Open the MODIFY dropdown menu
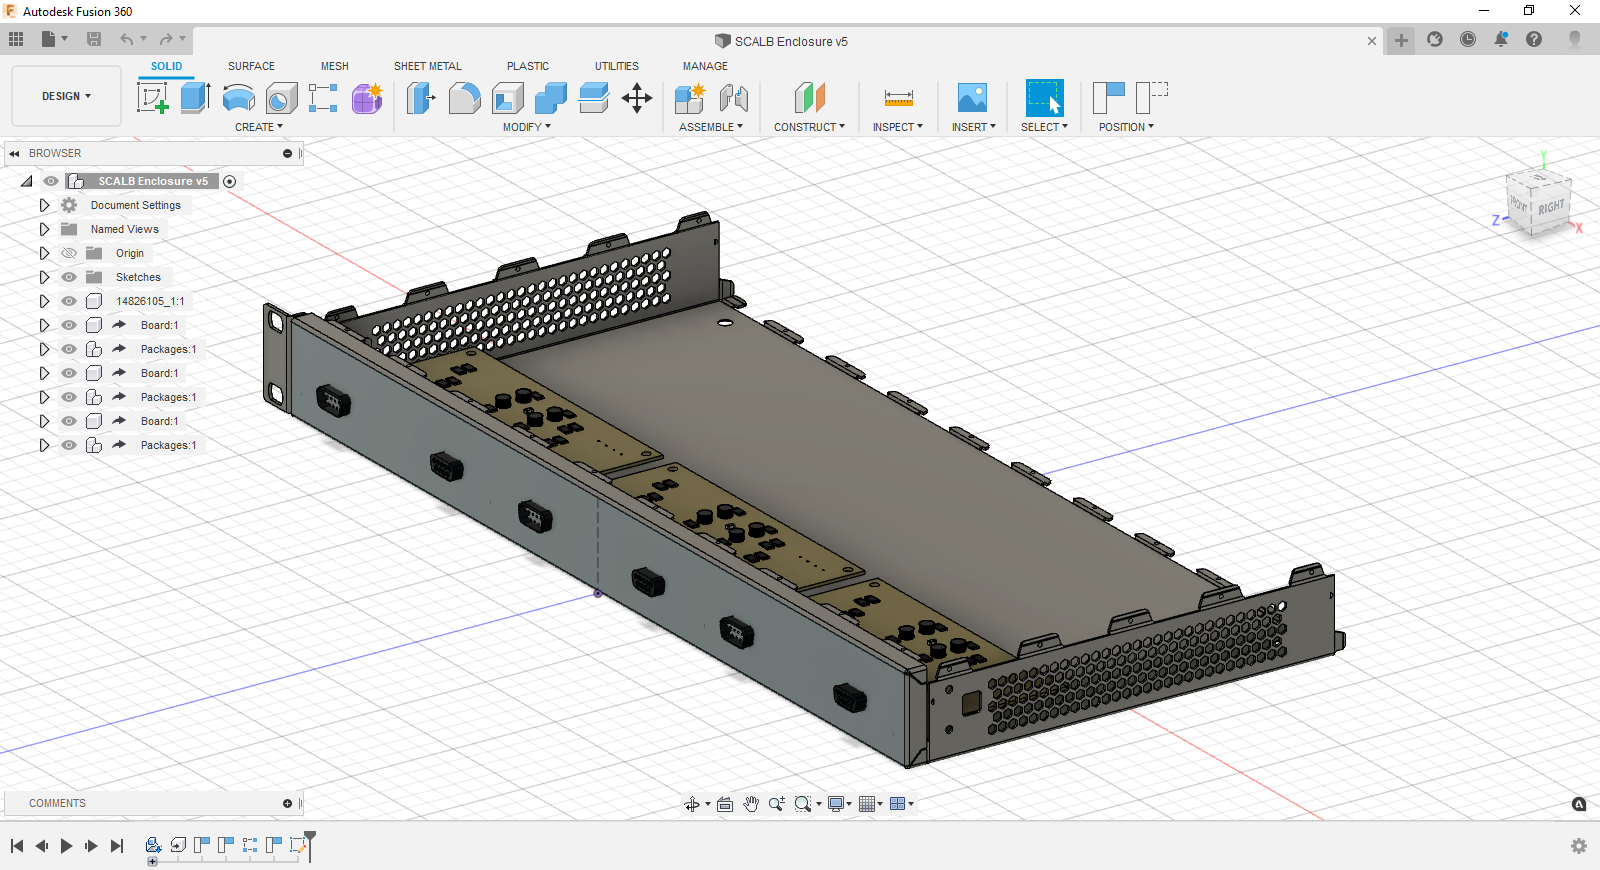Viewport: 1600px width, 870px height. tap(527, 127)
